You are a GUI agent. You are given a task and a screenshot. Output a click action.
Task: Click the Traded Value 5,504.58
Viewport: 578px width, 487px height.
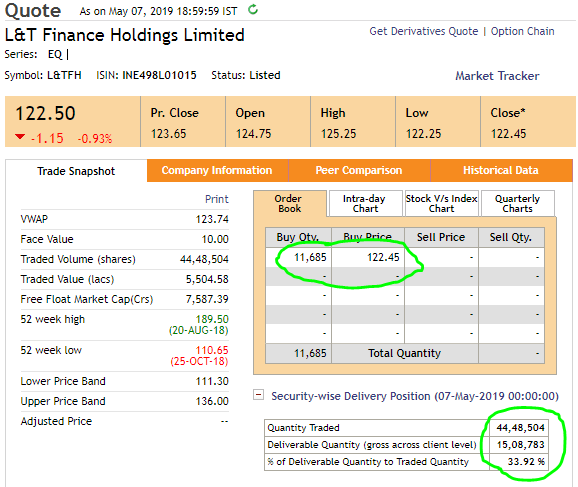coord(207,279)
